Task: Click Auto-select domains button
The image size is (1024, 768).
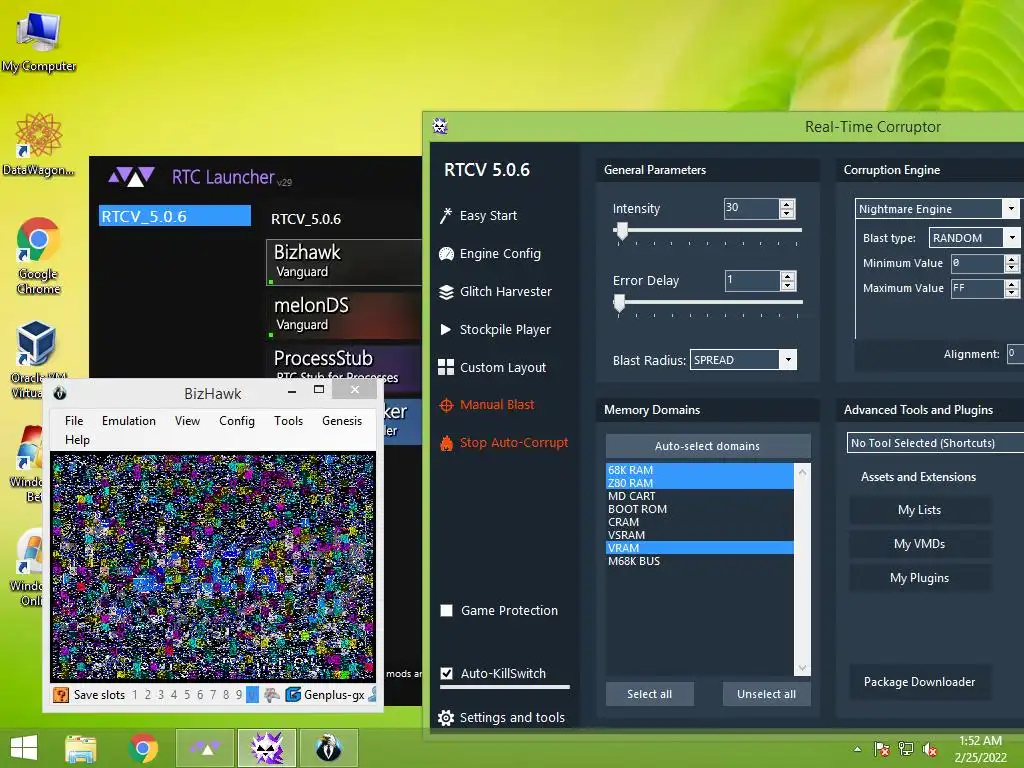Action: click(x=708, y=446)
